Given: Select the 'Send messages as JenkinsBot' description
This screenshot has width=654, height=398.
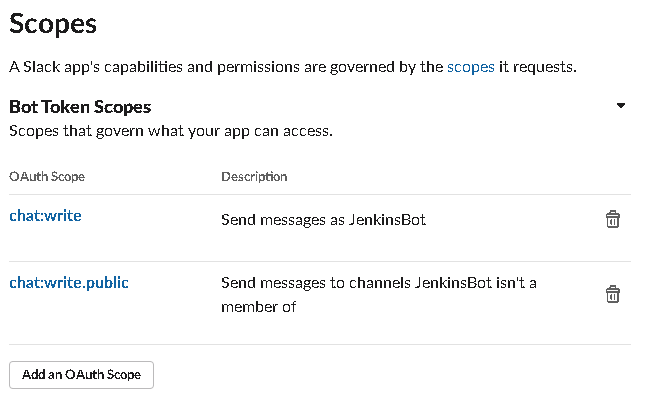Looking at the screenshot, I should click(323, 220).
